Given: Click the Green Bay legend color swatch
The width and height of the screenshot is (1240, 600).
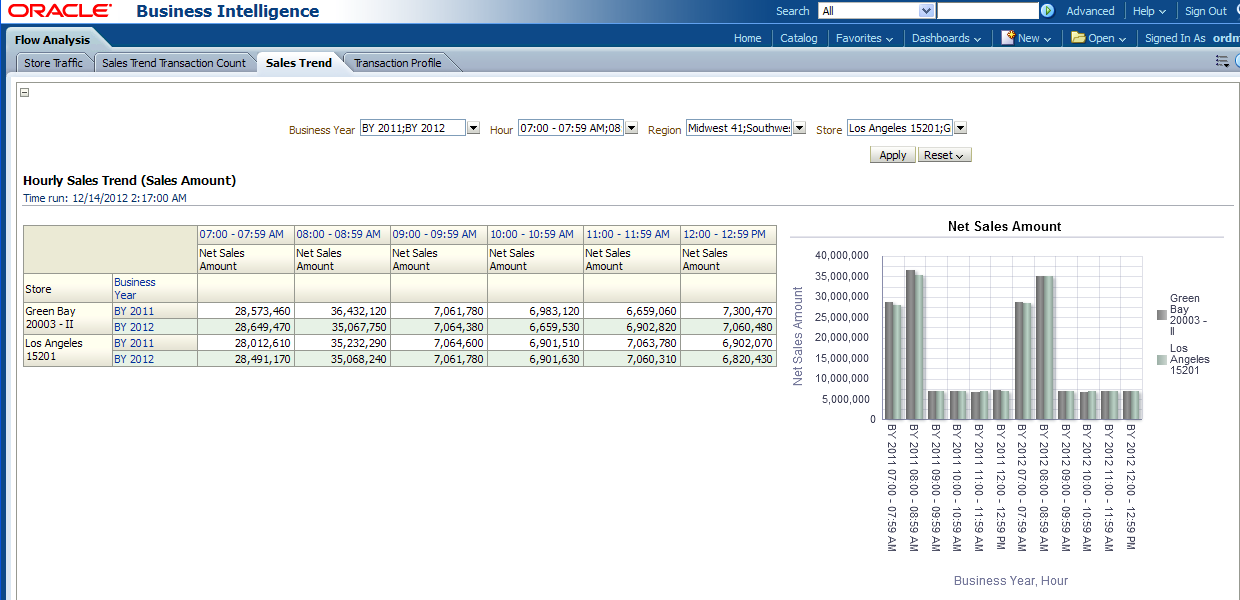Looking at the screenshot, I should tap(1161, 314).
